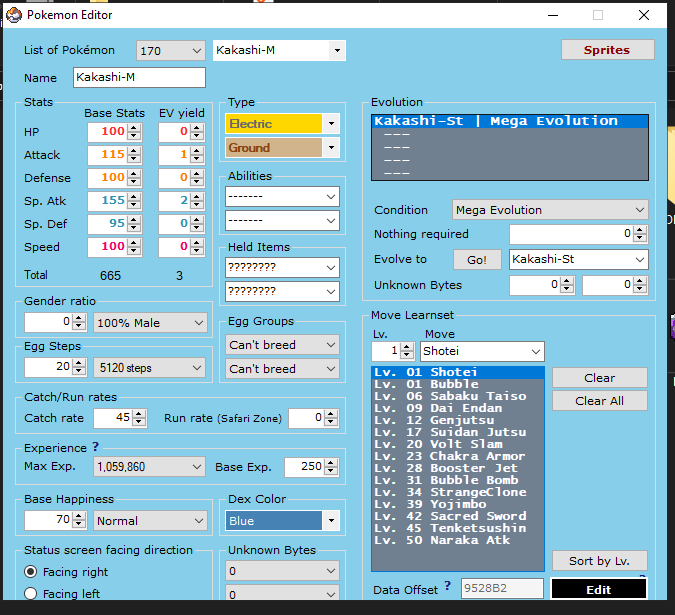Image resolution: width=675 pixels, height=615 pixels.
Task: Select the Kakashi-St Mega Evolution entry
Action: click(x=510, y=121)
